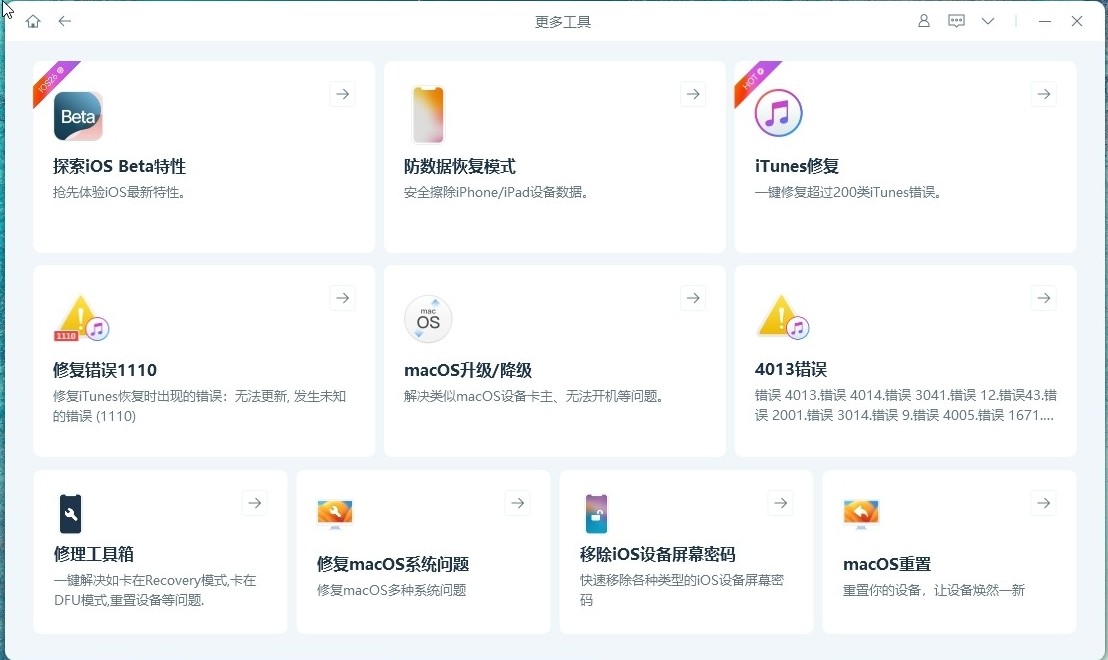Click description 一键修复超过200类iTunes错误。
1108x660 pixels.
tap(849, 192)
